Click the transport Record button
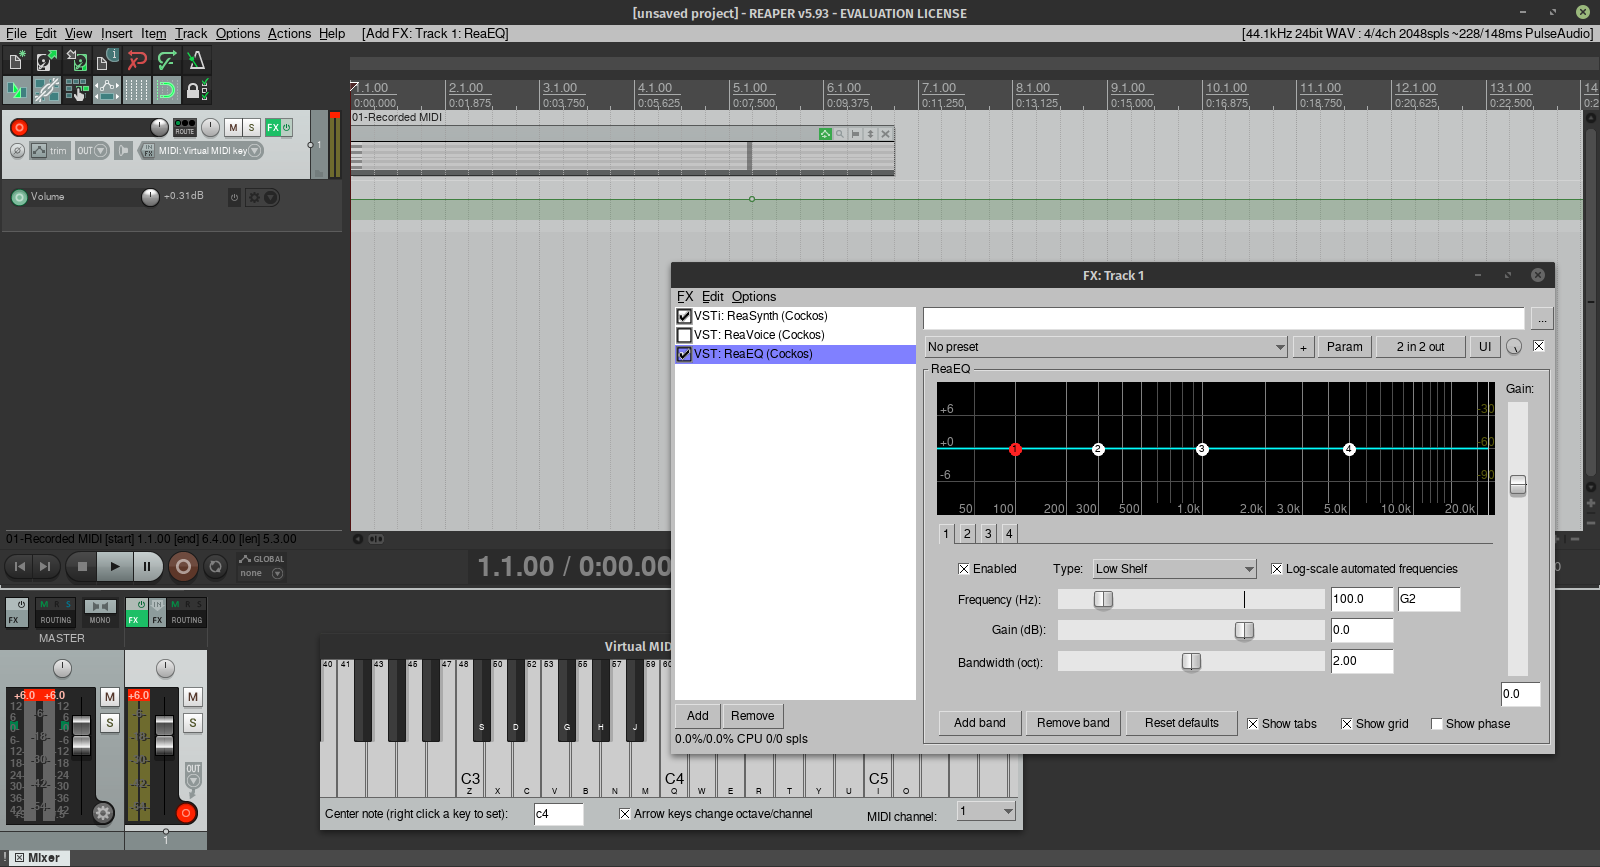 click(183, 567)
